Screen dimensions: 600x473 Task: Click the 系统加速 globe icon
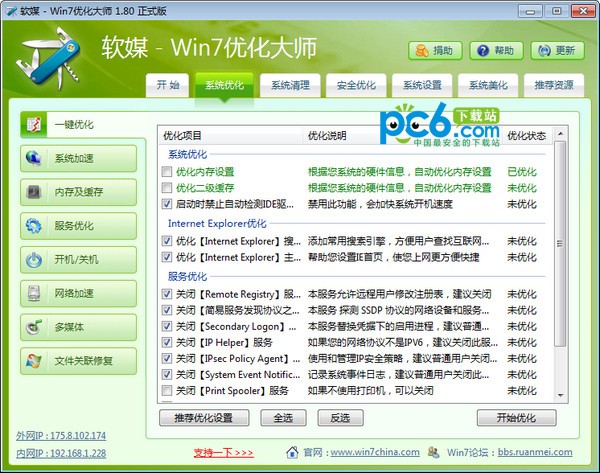coord(34,158)
